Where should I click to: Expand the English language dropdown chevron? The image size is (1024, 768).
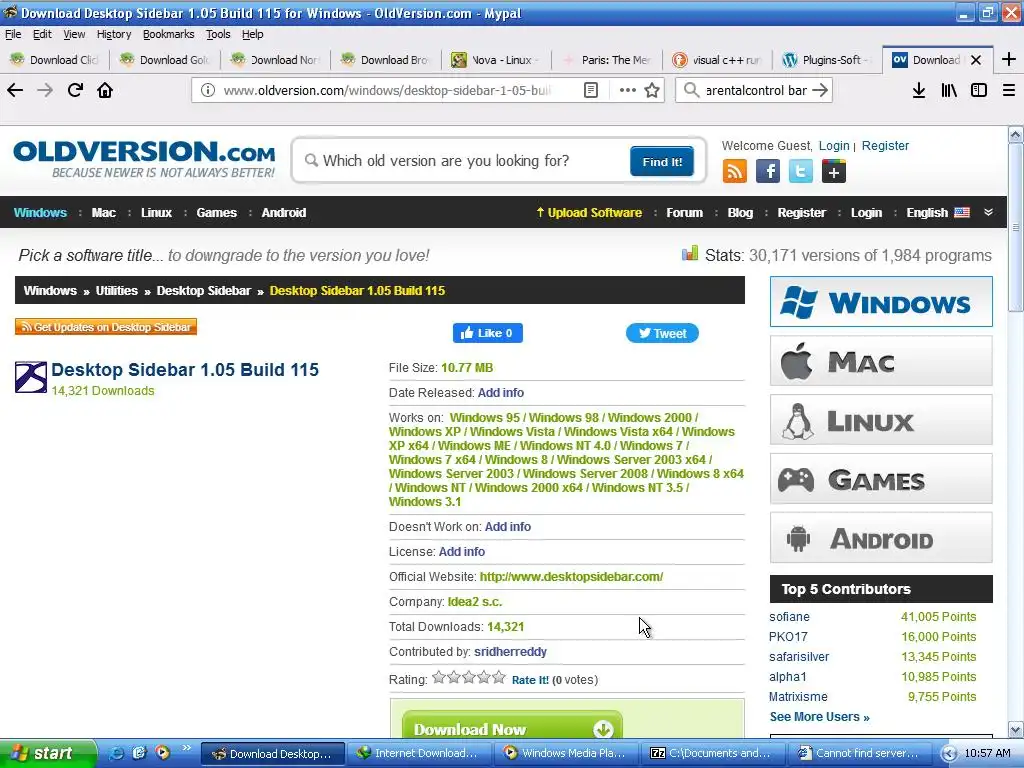point(988,212)
